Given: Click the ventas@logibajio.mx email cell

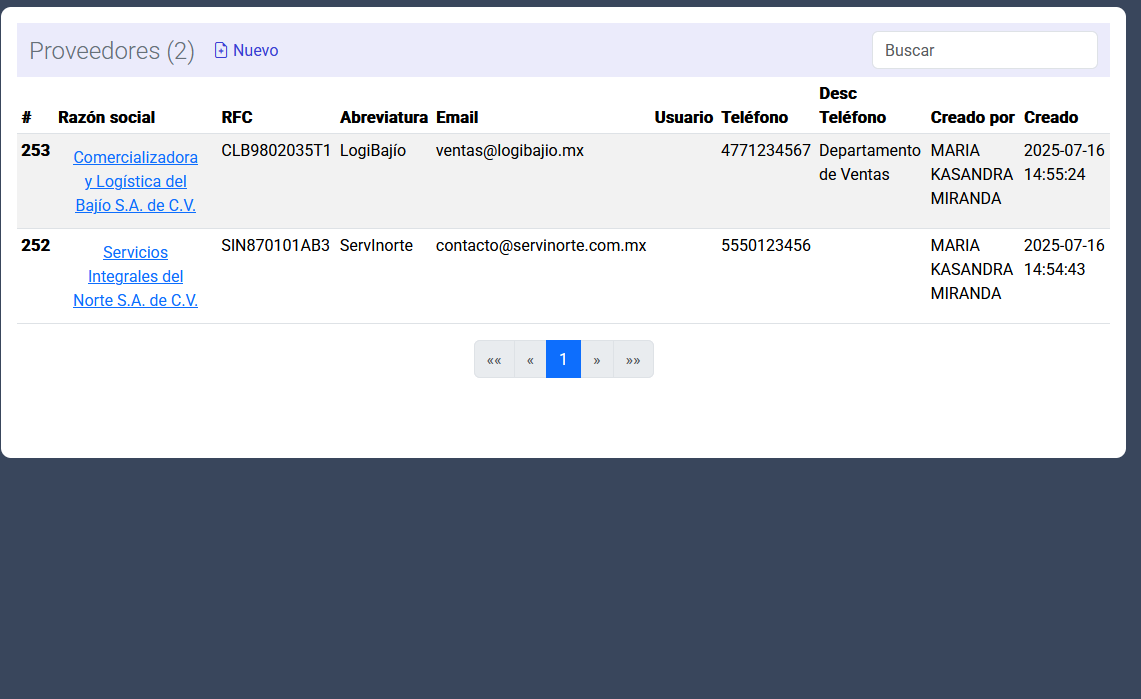Looking at the screenshot, I should tap(510, 150).
